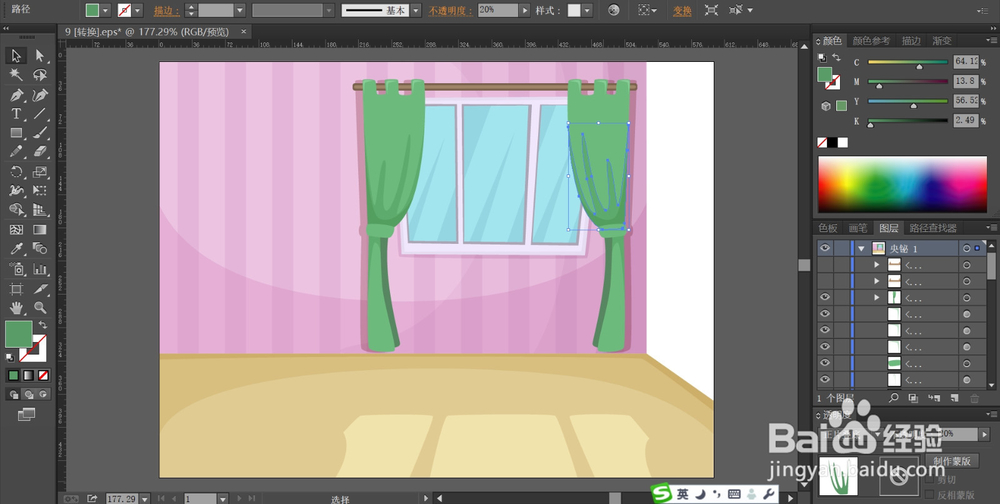Viewport: 1000px width, 504px height.
Task: Expand the third sublayer triangle
Action: click(x=877, y=297)
